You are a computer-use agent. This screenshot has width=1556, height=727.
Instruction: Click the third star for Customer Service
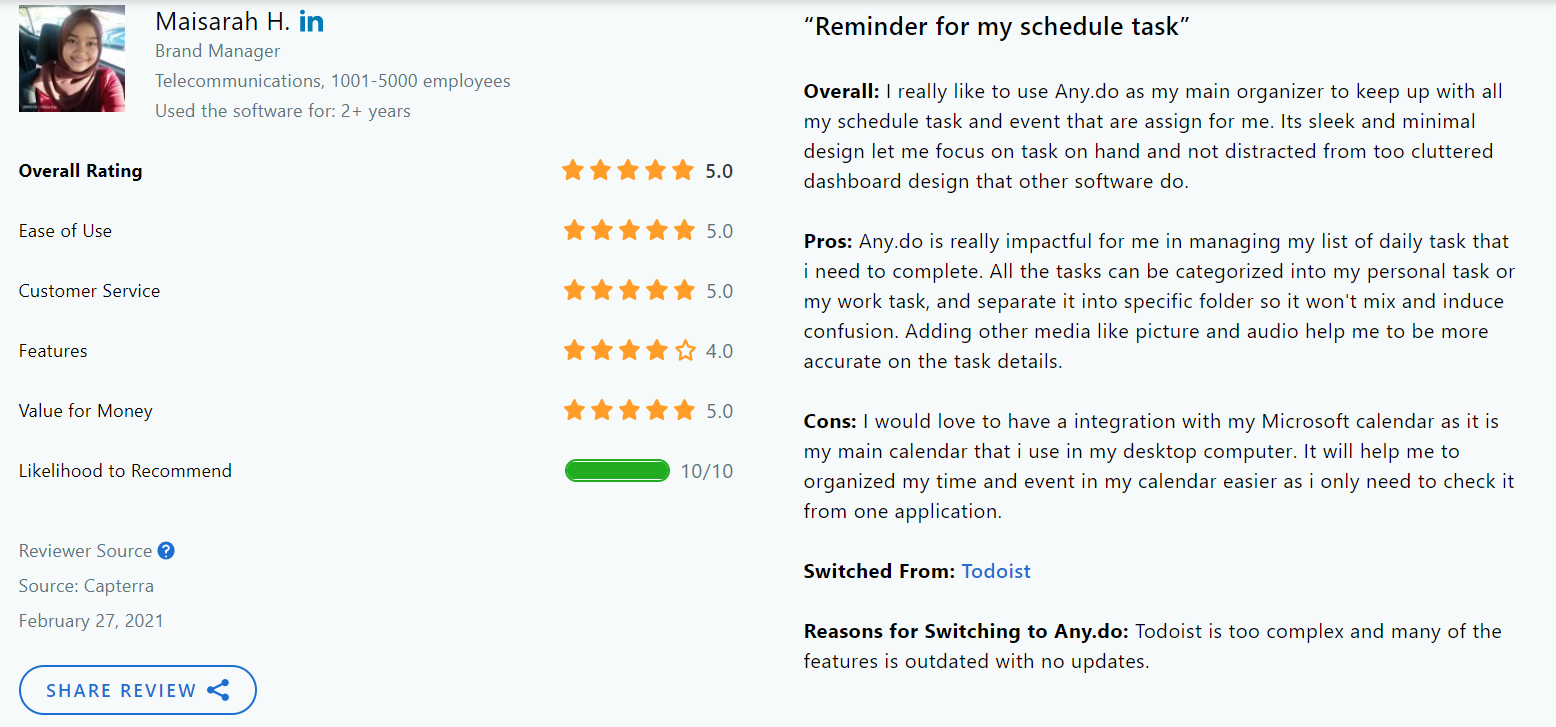(x=631, y=290)
